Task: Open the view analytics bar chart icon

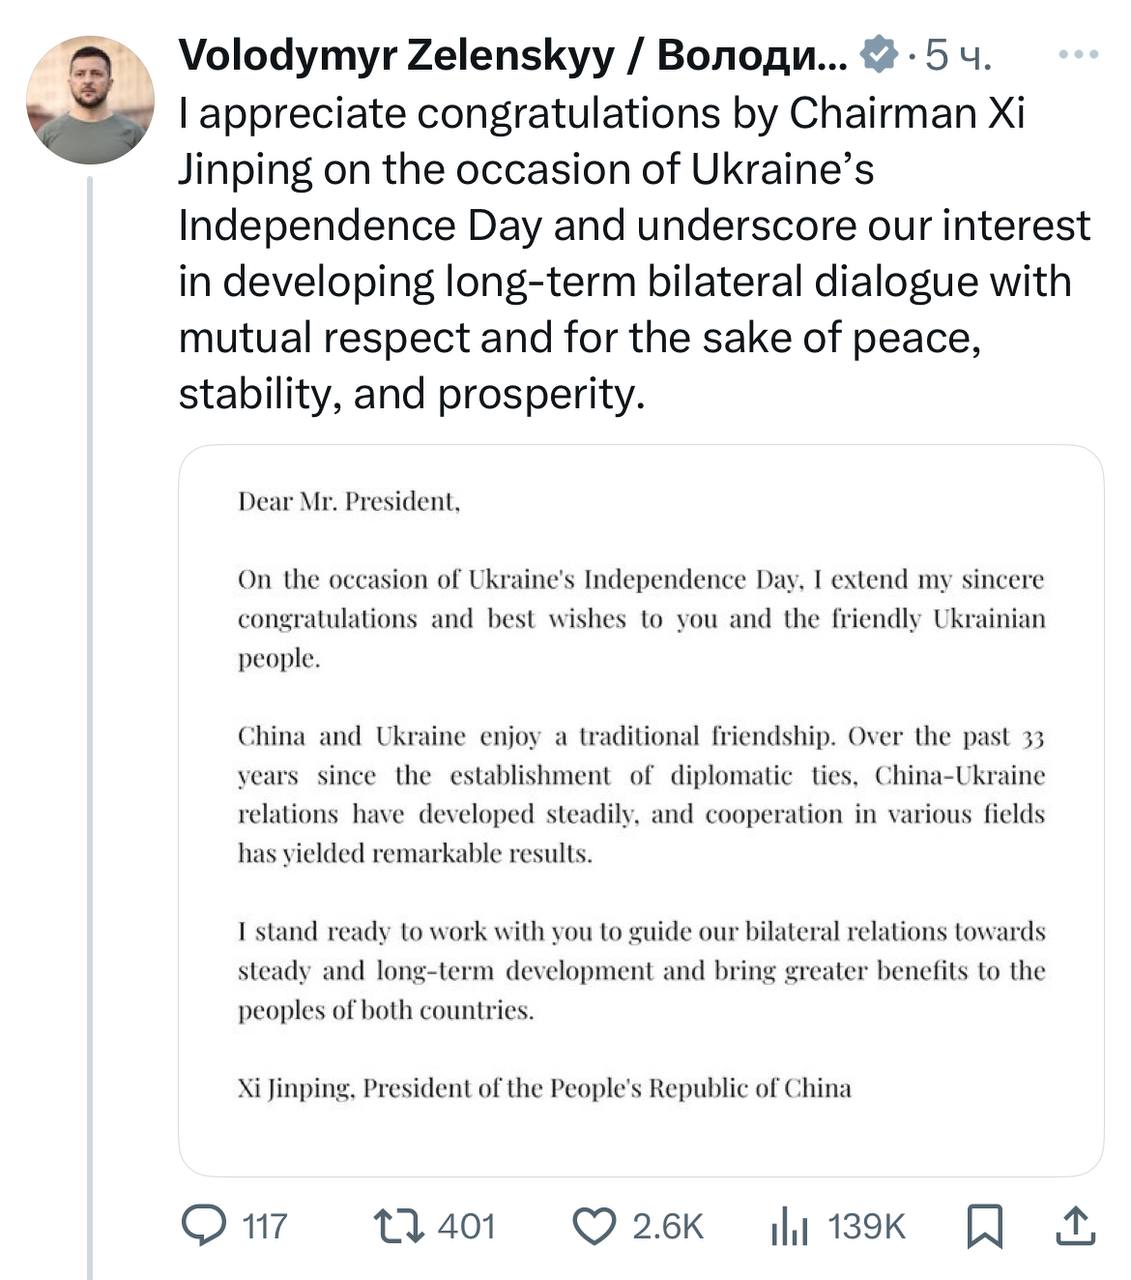Action: click(x=789, y=1226)
